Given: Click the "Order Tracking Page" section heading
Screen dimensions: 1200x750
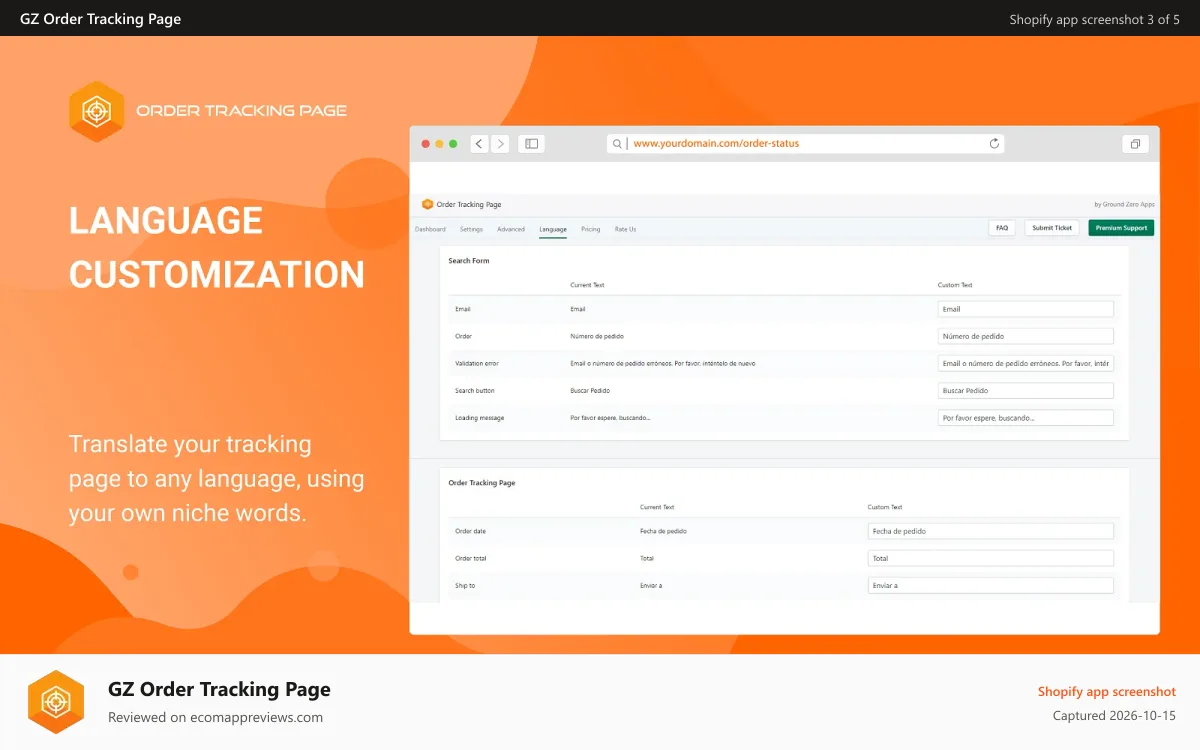Looking at the screenshot, I should tap(482, 483).
